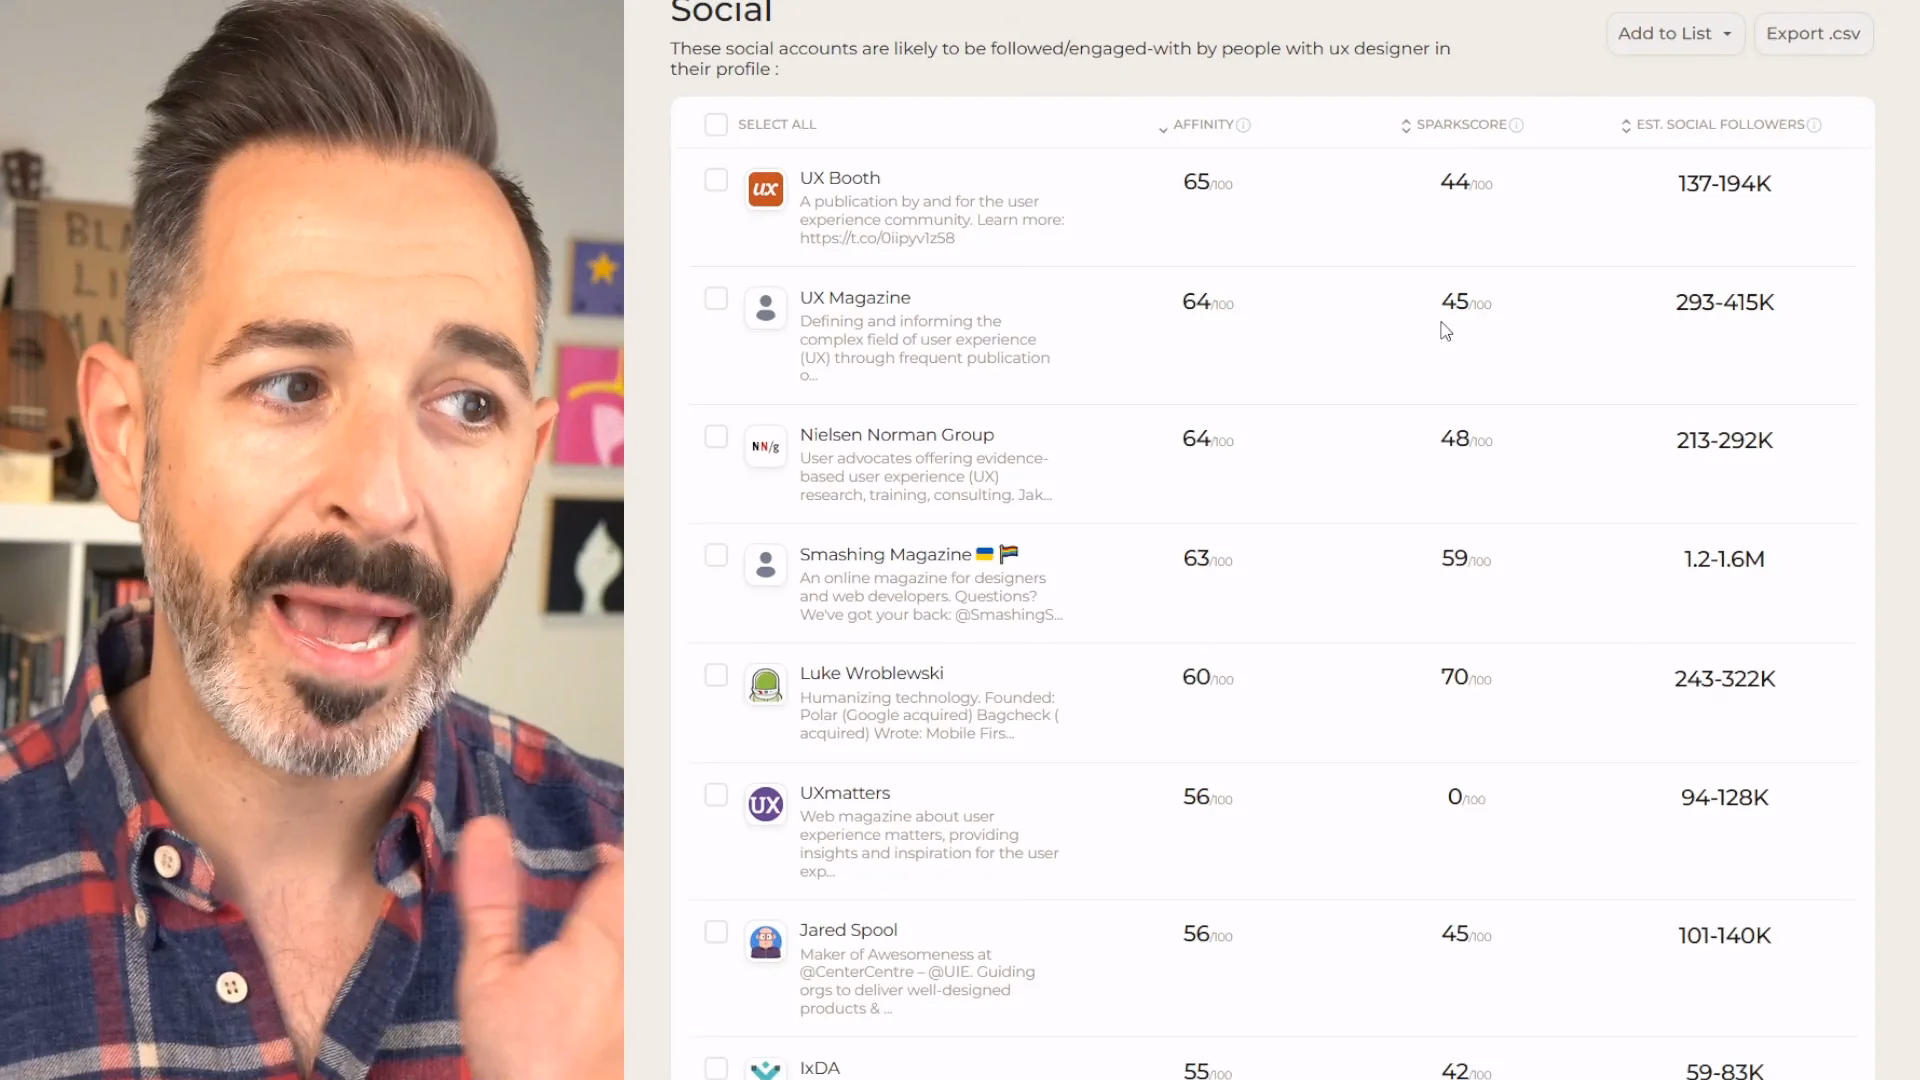Select the Smashing Magazine row checkbox
The image size is (1920, 1080).
[716, 555]
